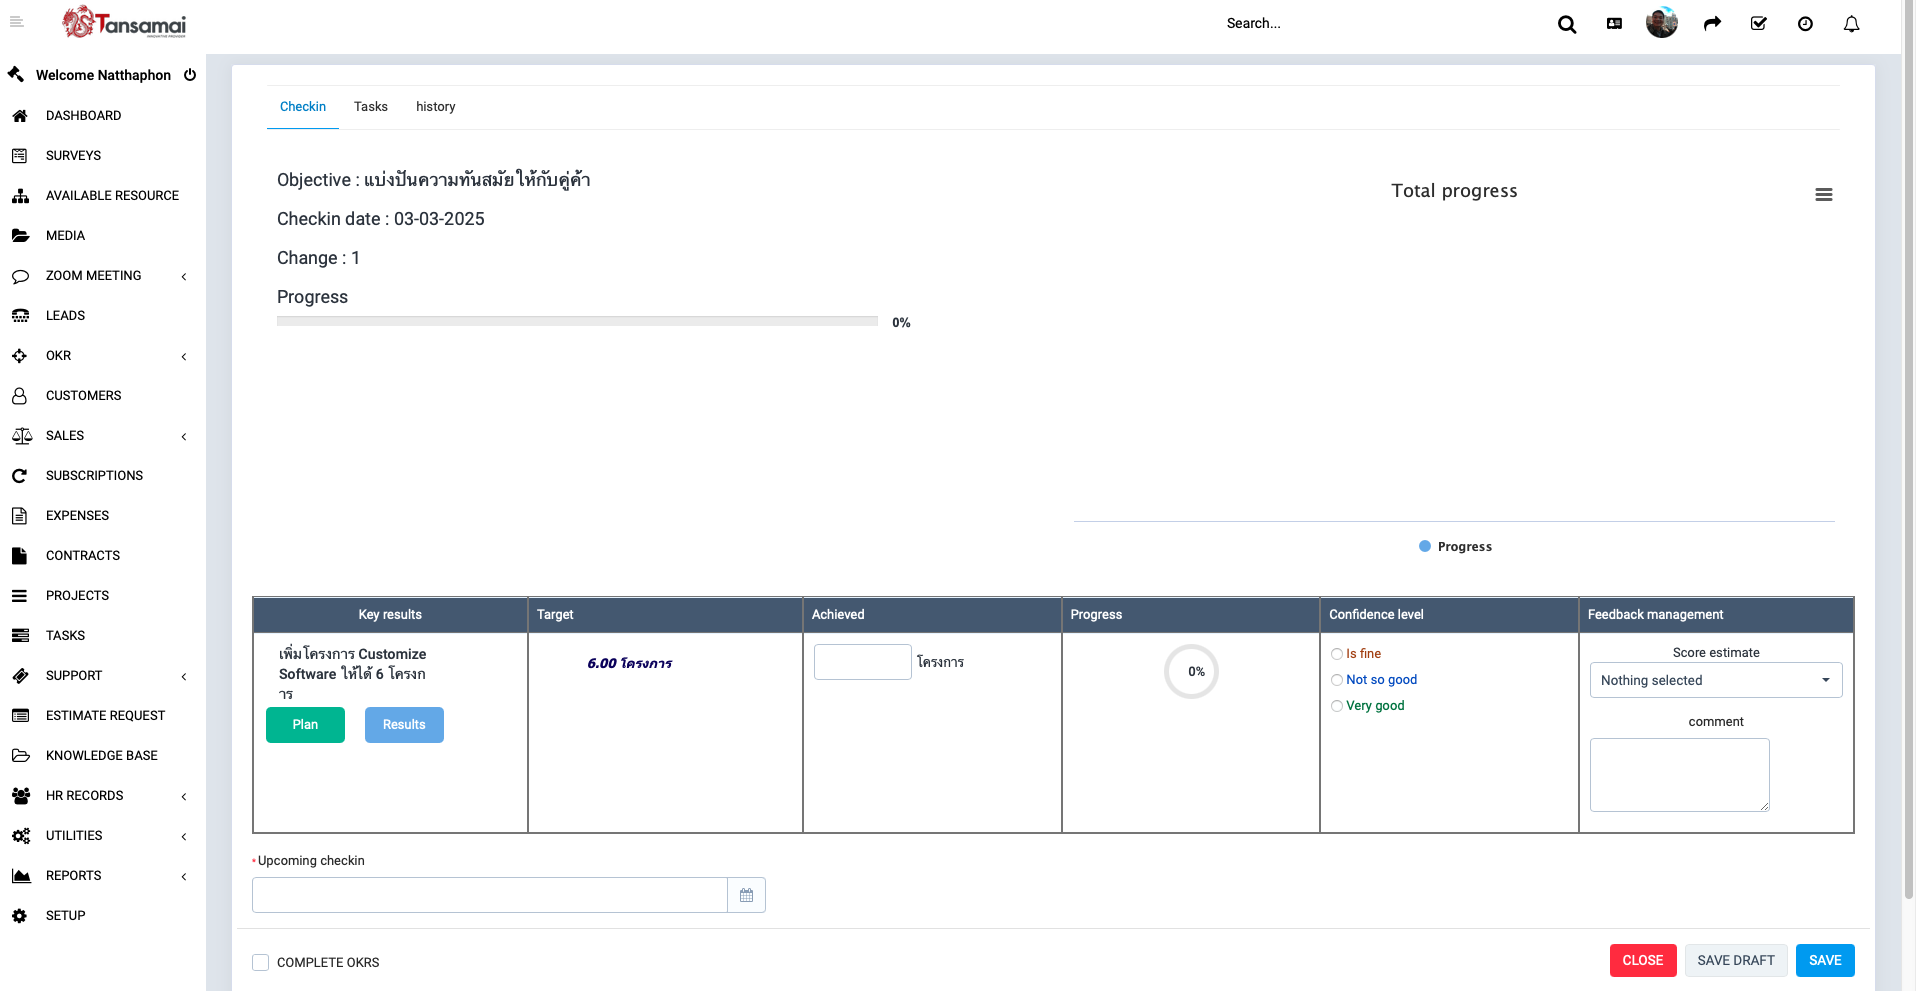This screenshot has height=991, width=1916.
Task: Select the 'Is fine' confidence level
Action: [1337, 654]
